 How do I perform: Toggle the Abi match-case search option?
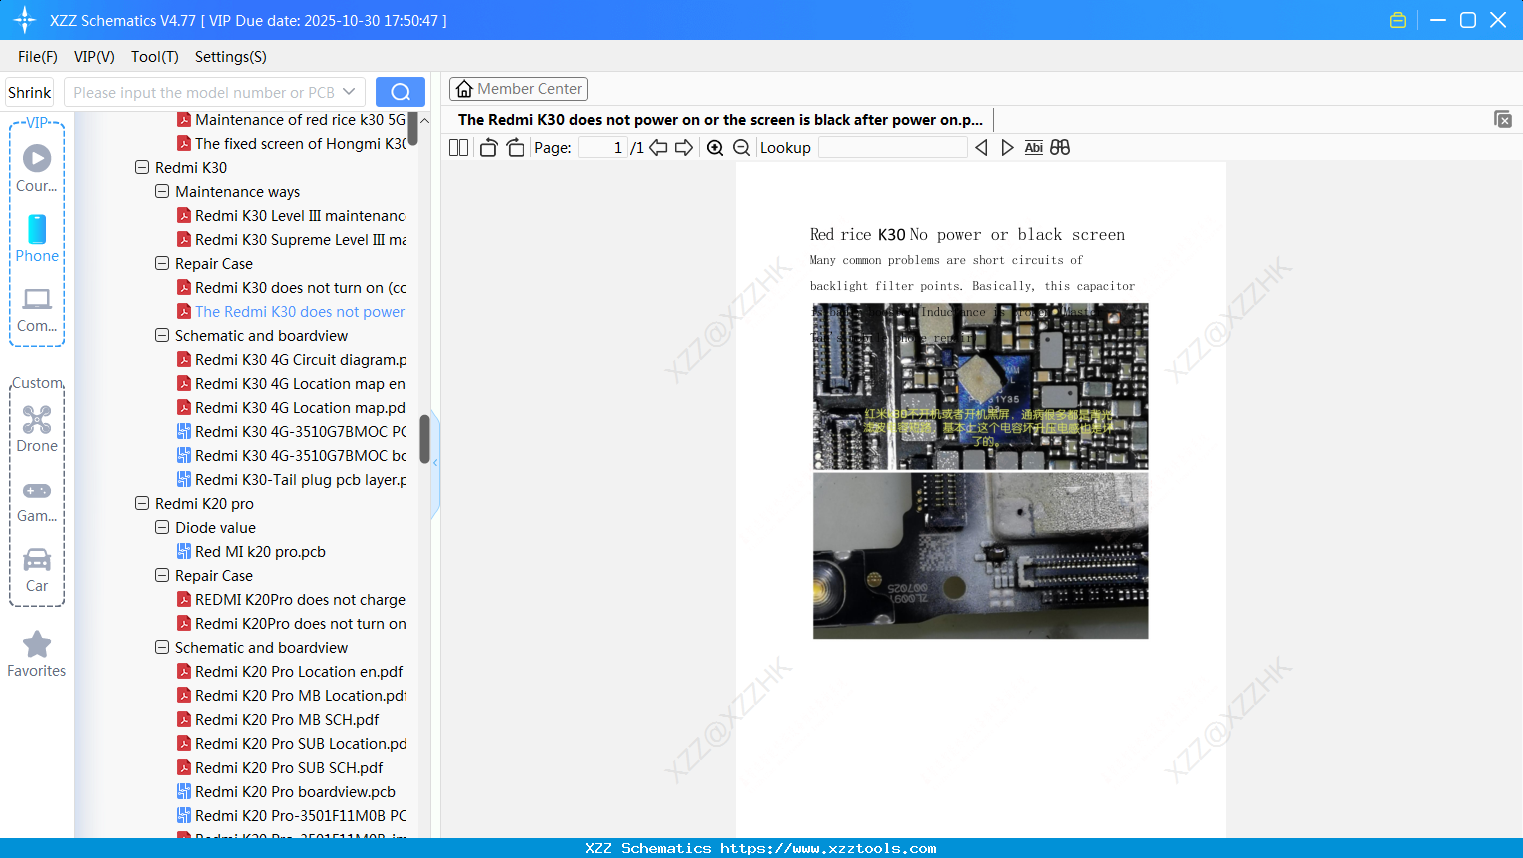coord(1033,147)
